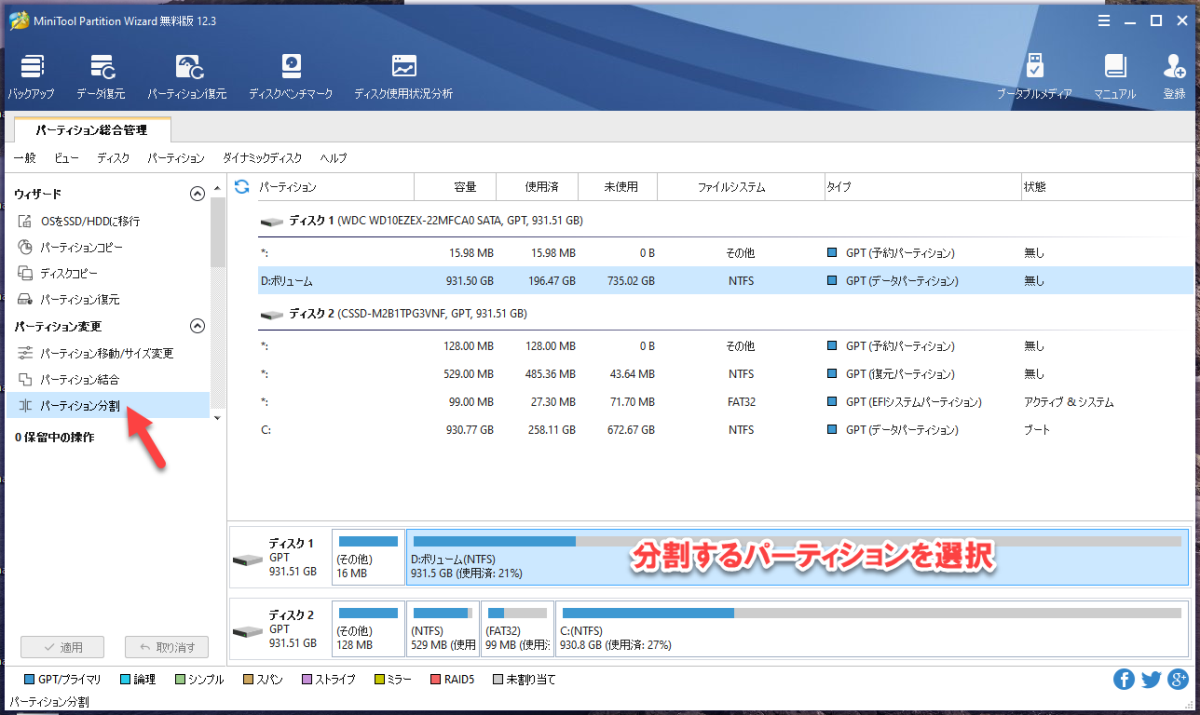Start ディスクベンチマーク tool
Image resolution: width=1200 pixels, height=715 pixels.
[x=290, y=76]
